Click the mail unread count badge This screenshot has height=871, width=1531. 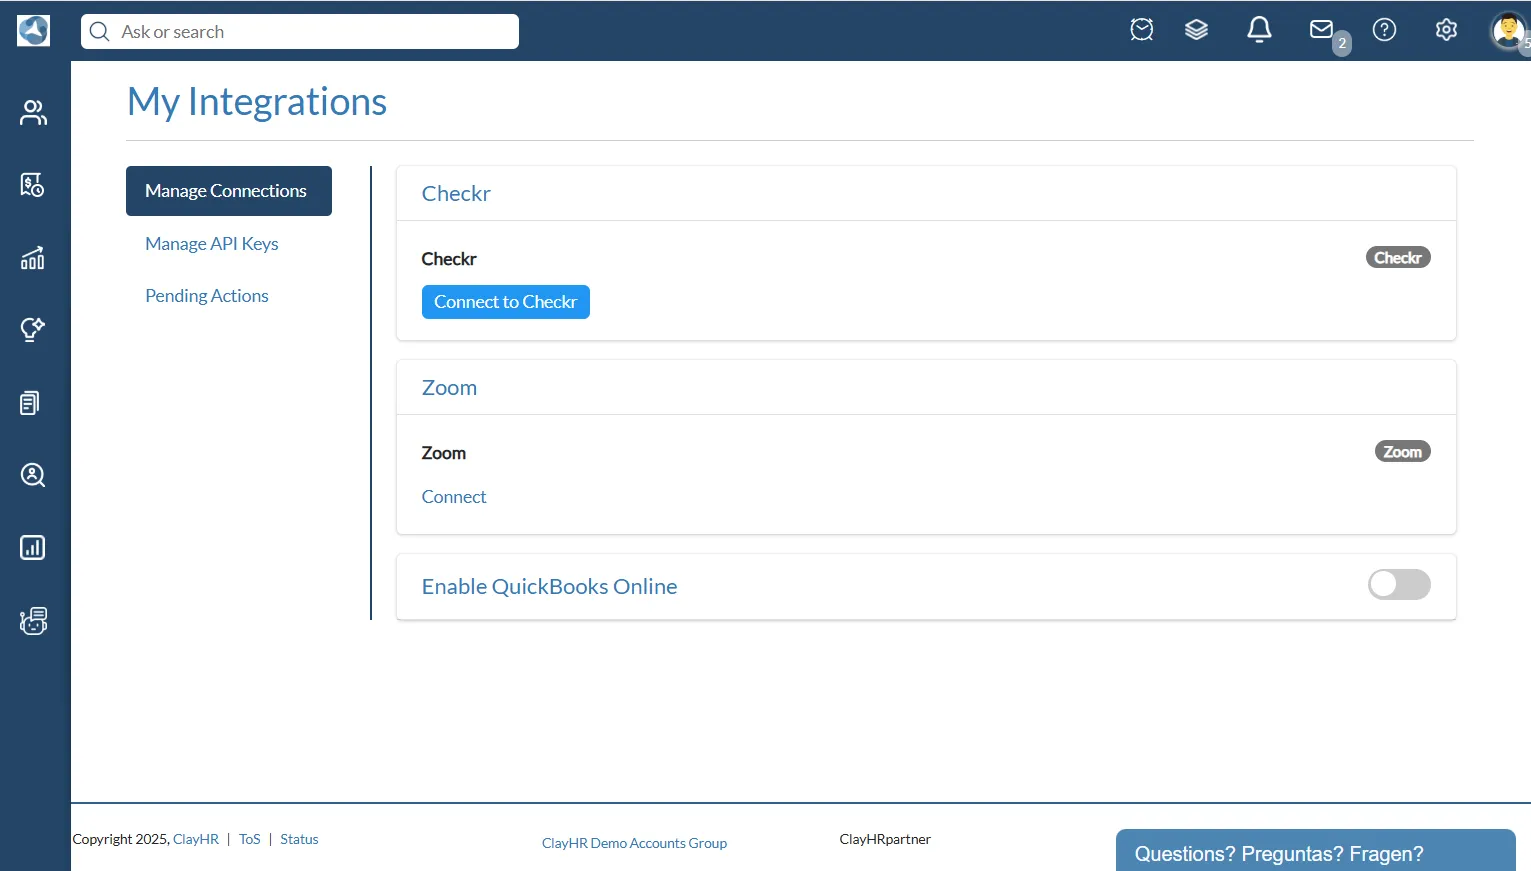click(x=1342, y=43)
